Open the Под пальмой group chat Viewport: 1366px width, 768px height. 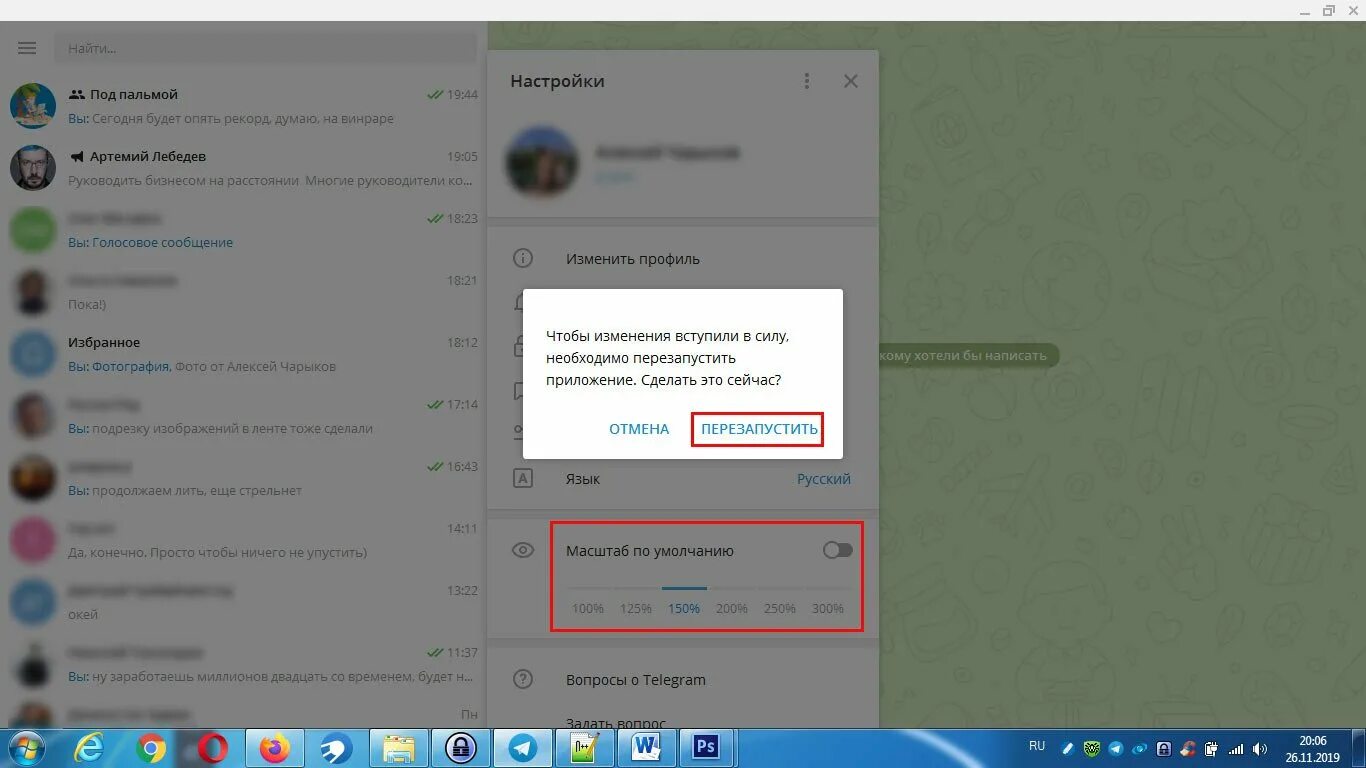click(x=244, y=106)
